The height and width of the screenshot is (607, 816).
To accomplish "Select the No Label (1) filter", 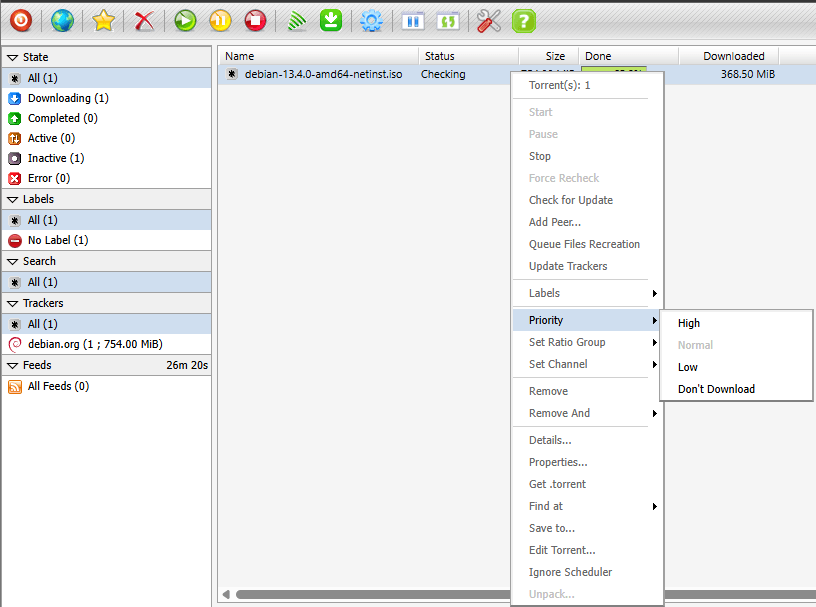I will pos(107,240).
